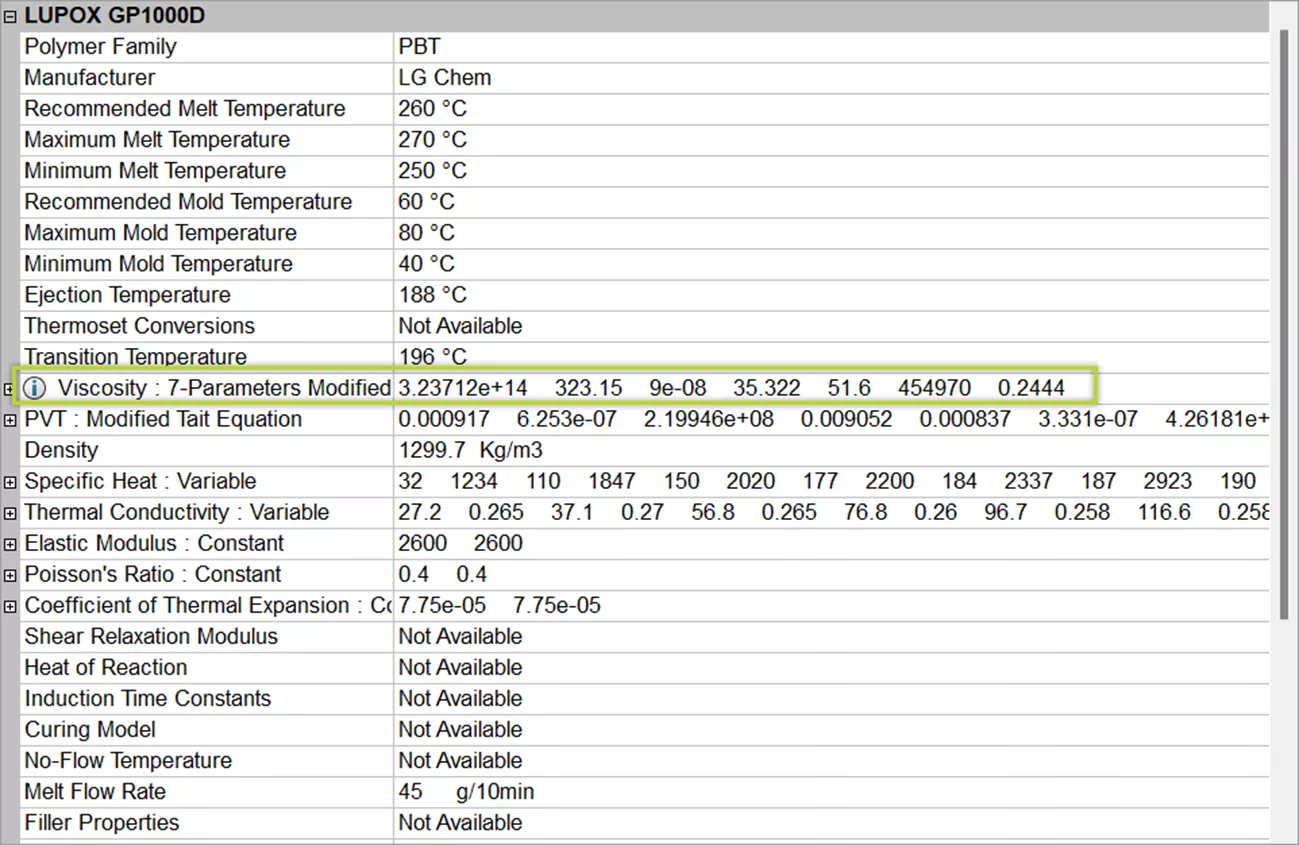Click the viscosity value 0.2444
Viewport: 1299px width, 845px height.
click(x=1031, y=388)
